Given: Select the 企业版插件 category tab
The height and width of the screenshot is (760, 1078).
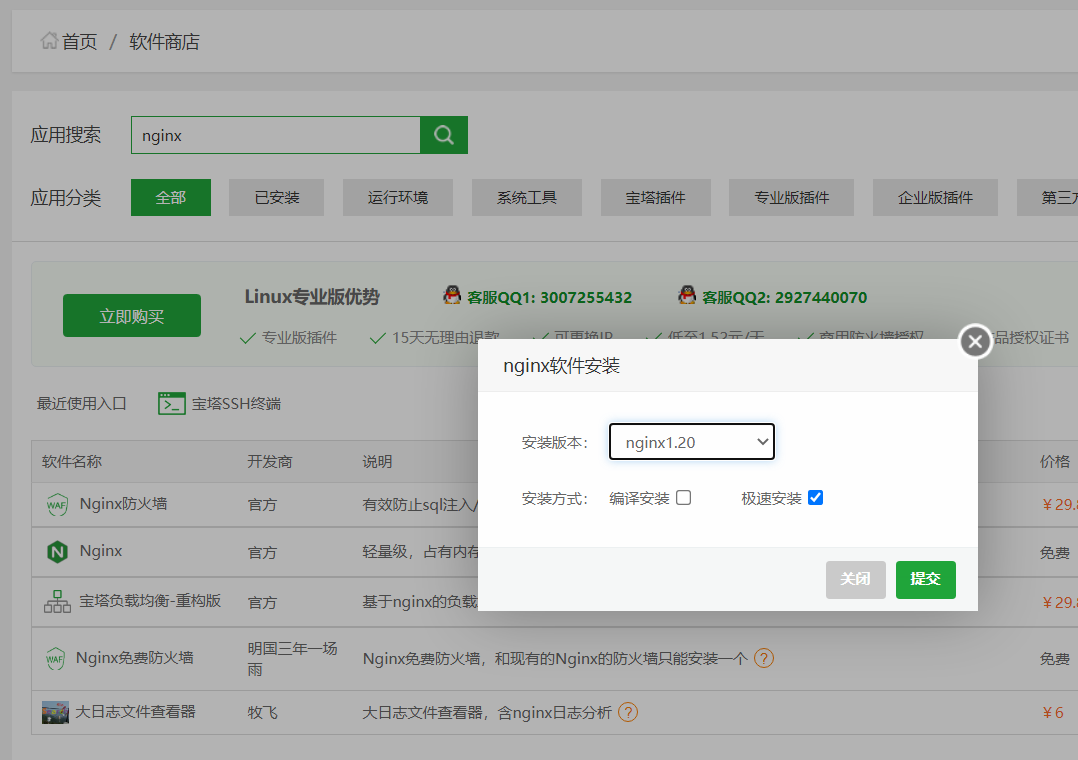Looking at the screenshot, I should click(x=935, y=197).
